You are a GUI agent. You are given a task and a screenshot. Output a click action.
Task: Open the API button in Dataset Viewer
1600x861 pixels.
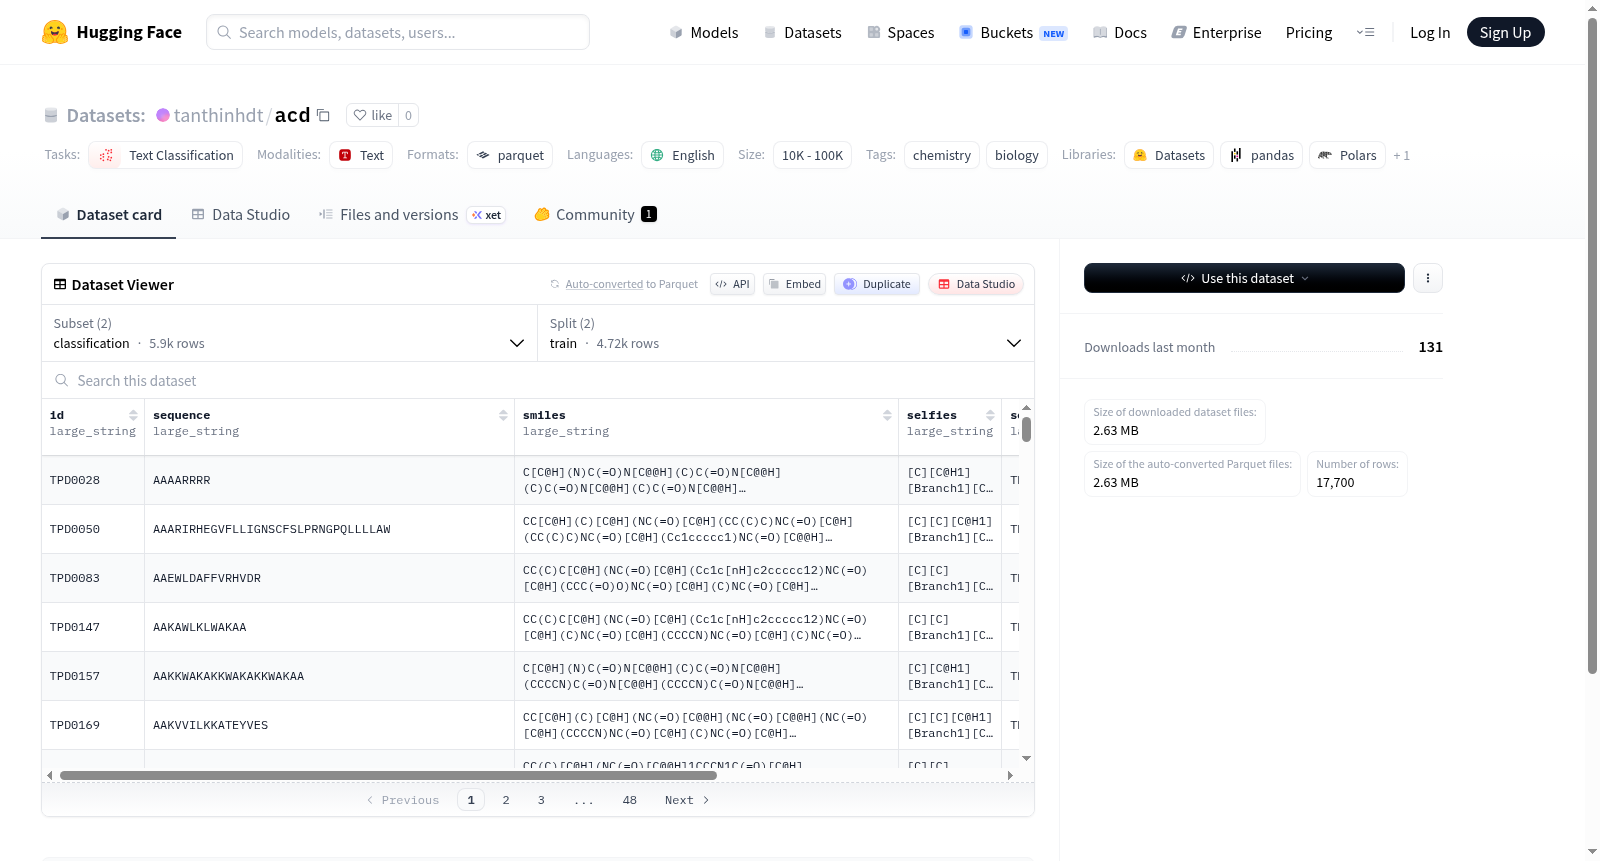pos(732,284)
